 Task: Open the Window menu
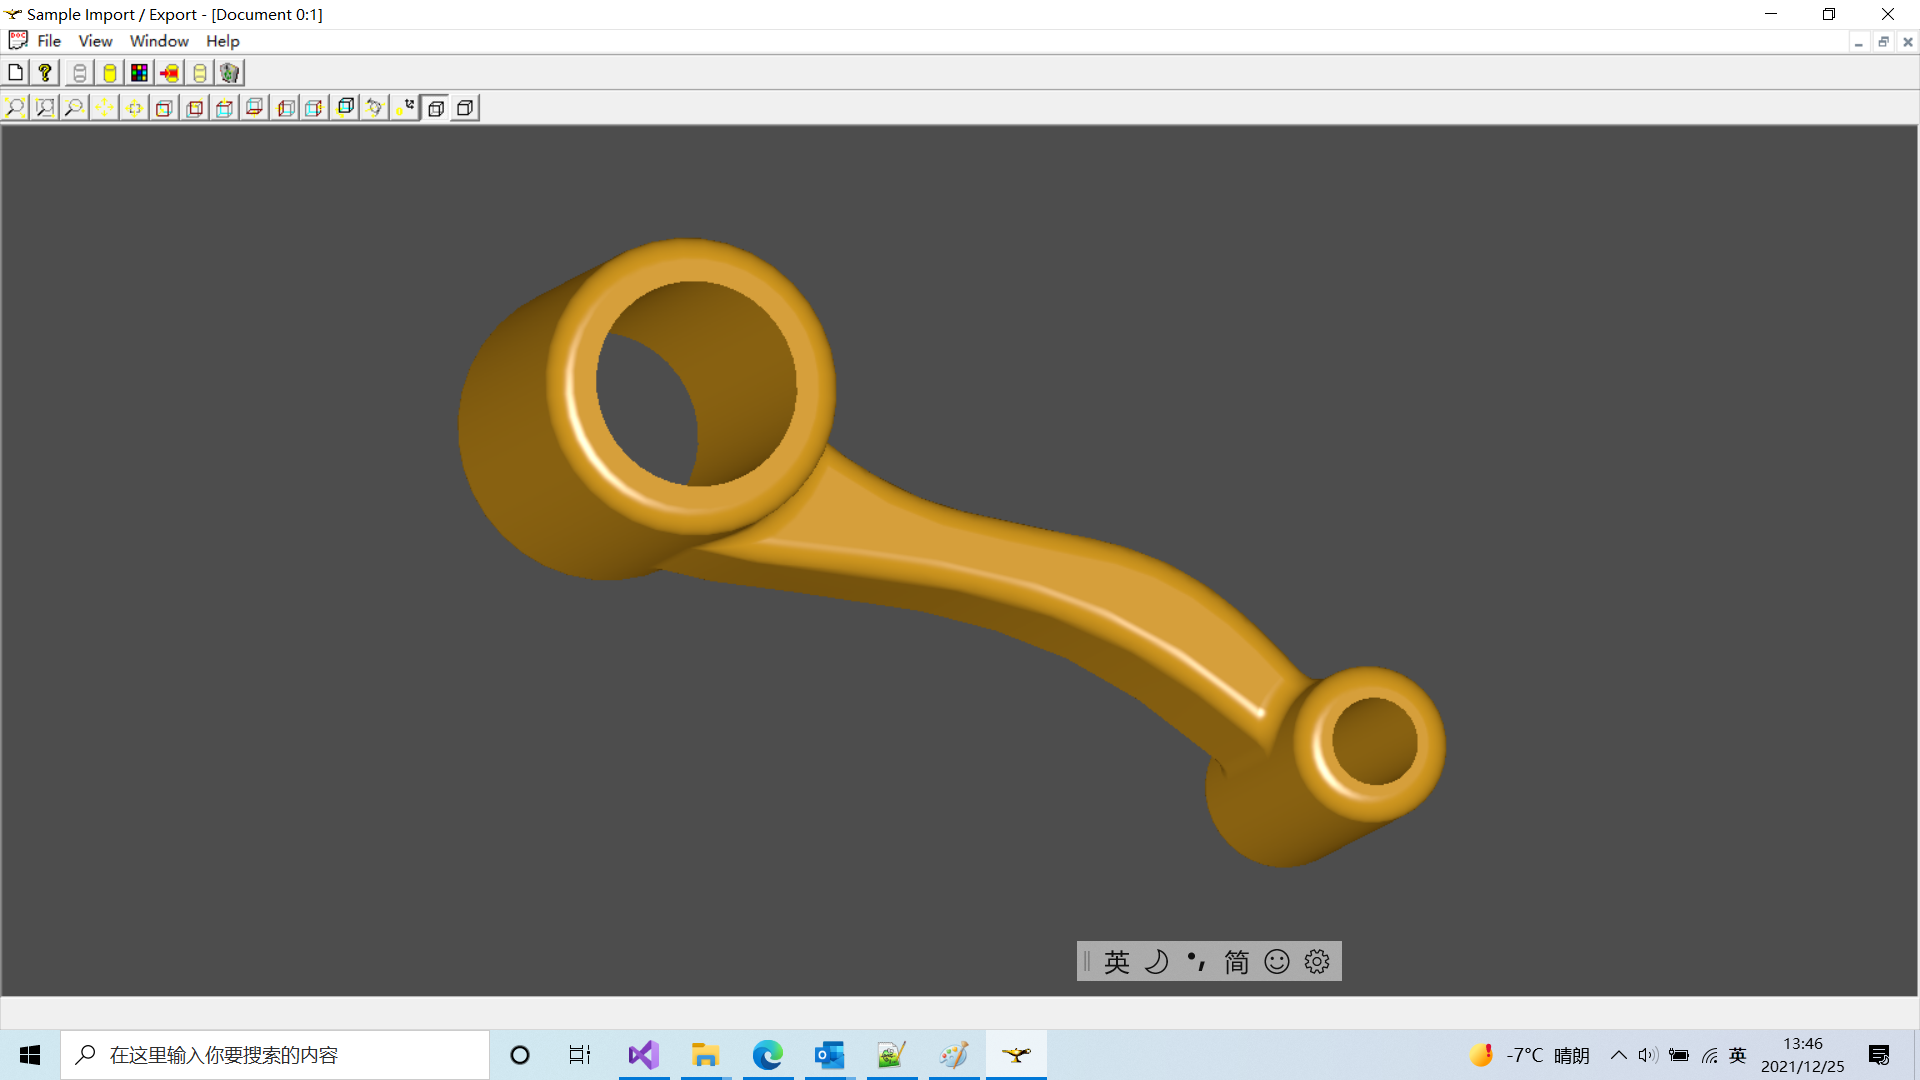(x=158, y=41)
